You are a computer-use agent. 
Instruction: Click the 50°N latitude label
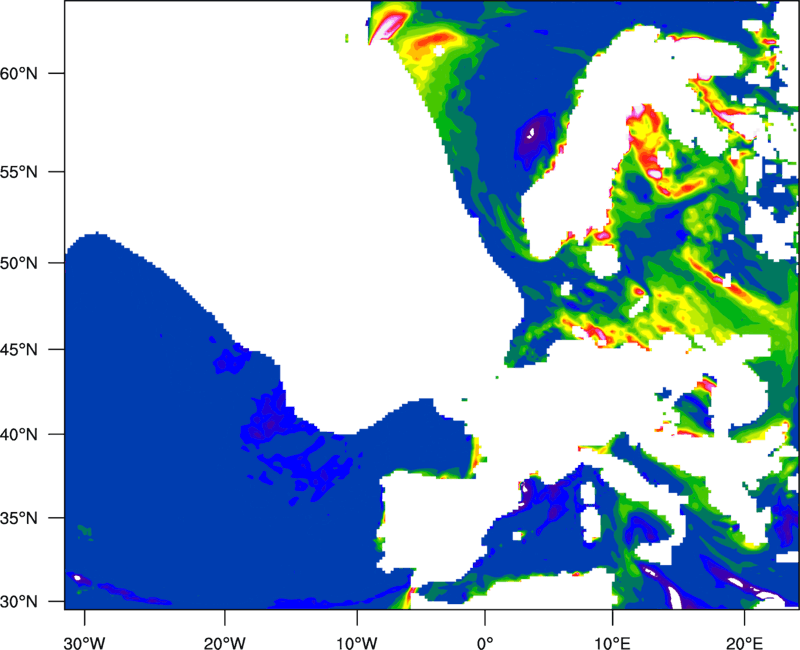(x=19, y=264)
